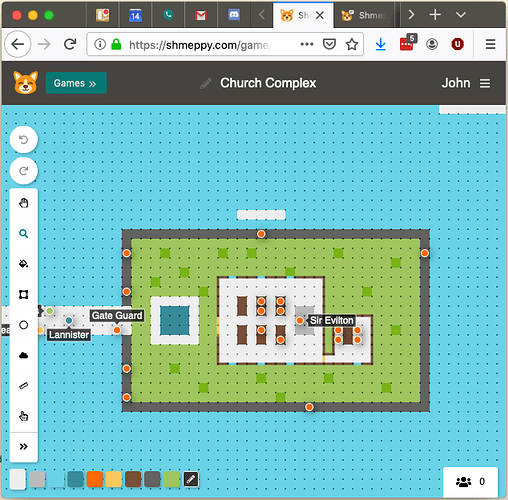Select the magnifier zoom tool
Image resolution: width=508 pixels, height=500 pixels.
[x=23, y=234]
